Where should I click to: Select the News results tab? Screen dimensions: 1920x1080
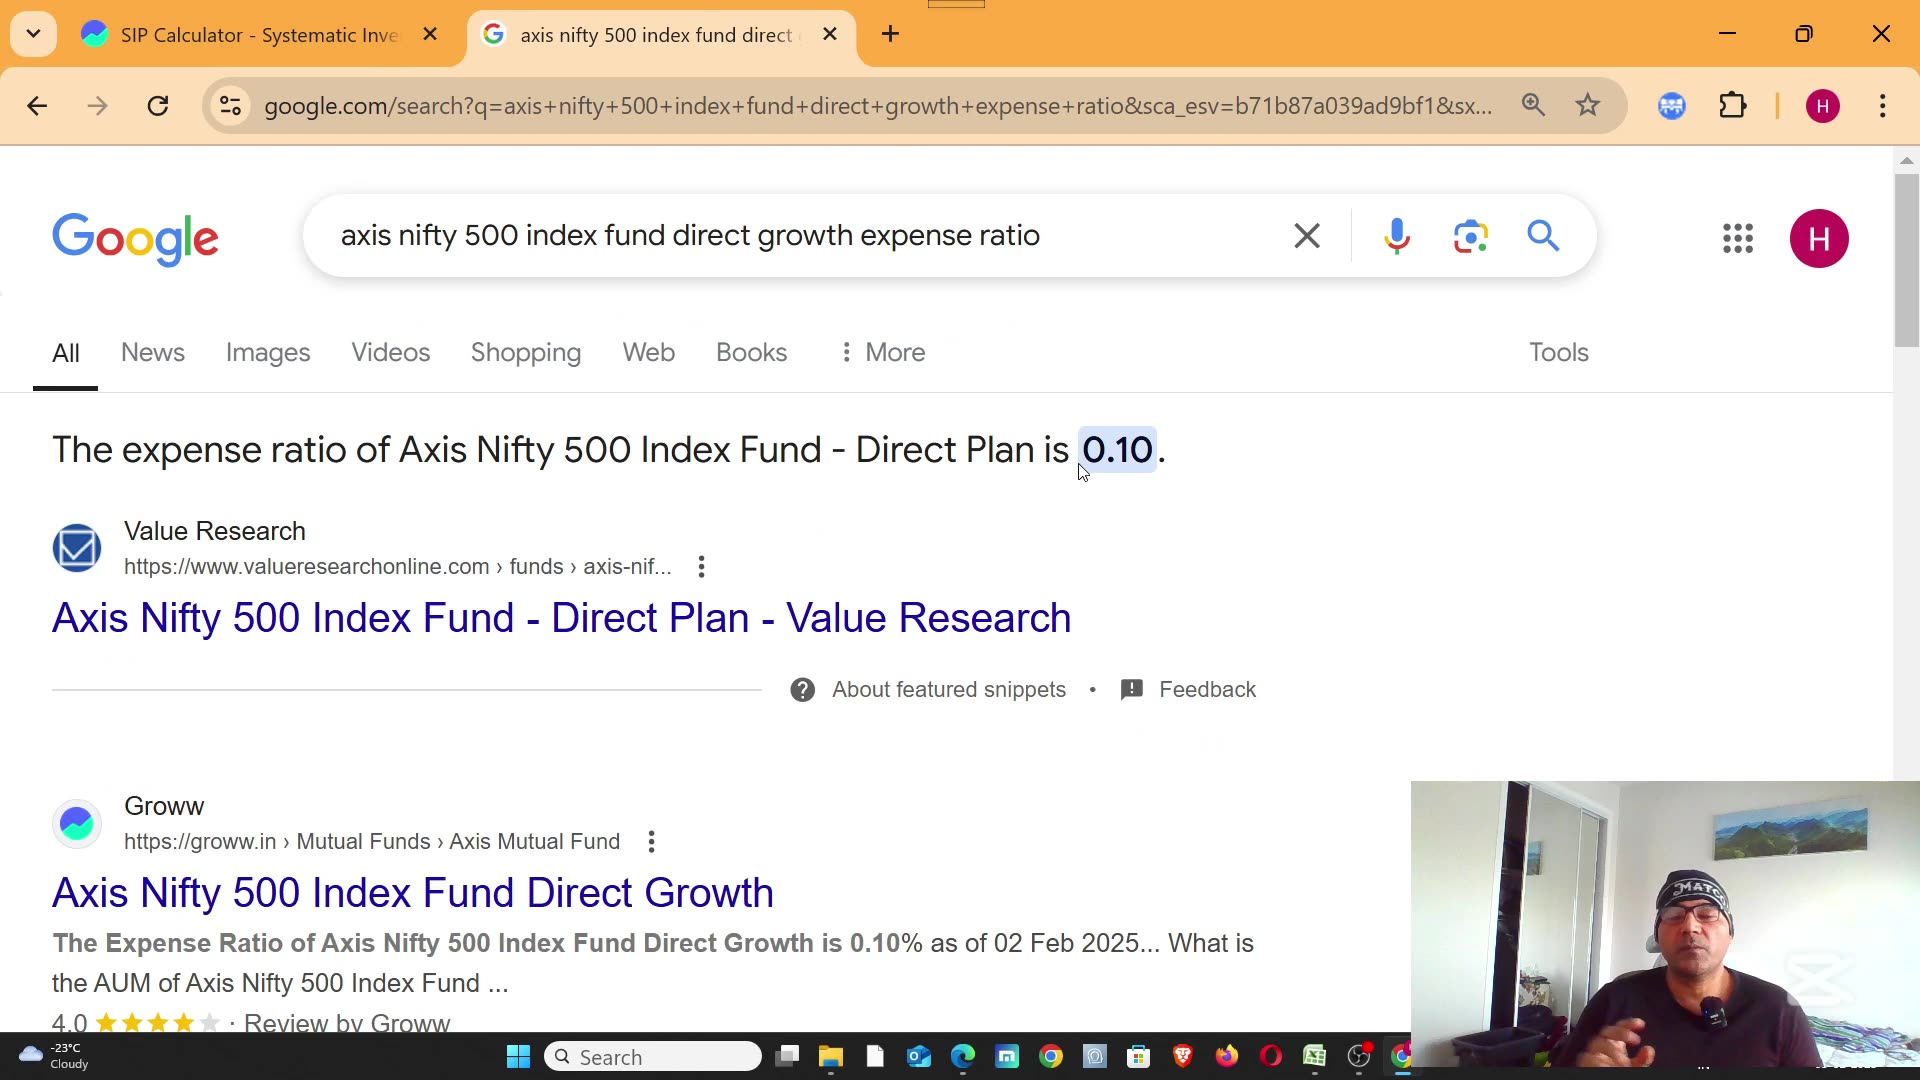[x=152, y=352]
